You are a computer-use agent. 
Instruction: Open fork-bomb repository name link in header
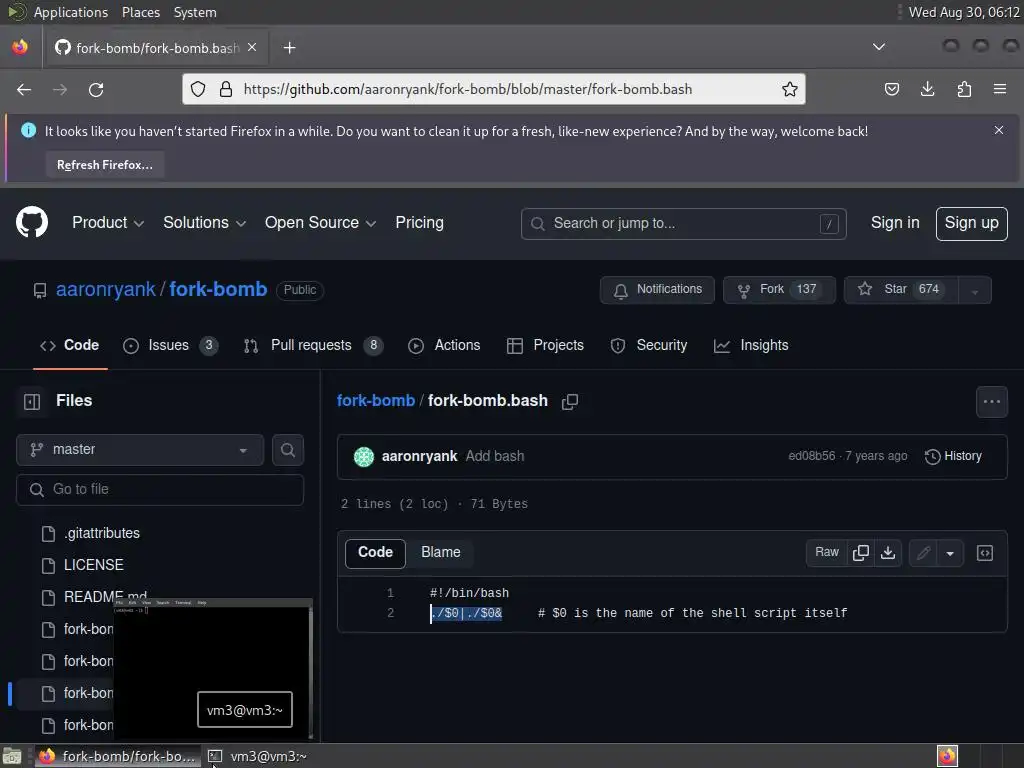218,289
